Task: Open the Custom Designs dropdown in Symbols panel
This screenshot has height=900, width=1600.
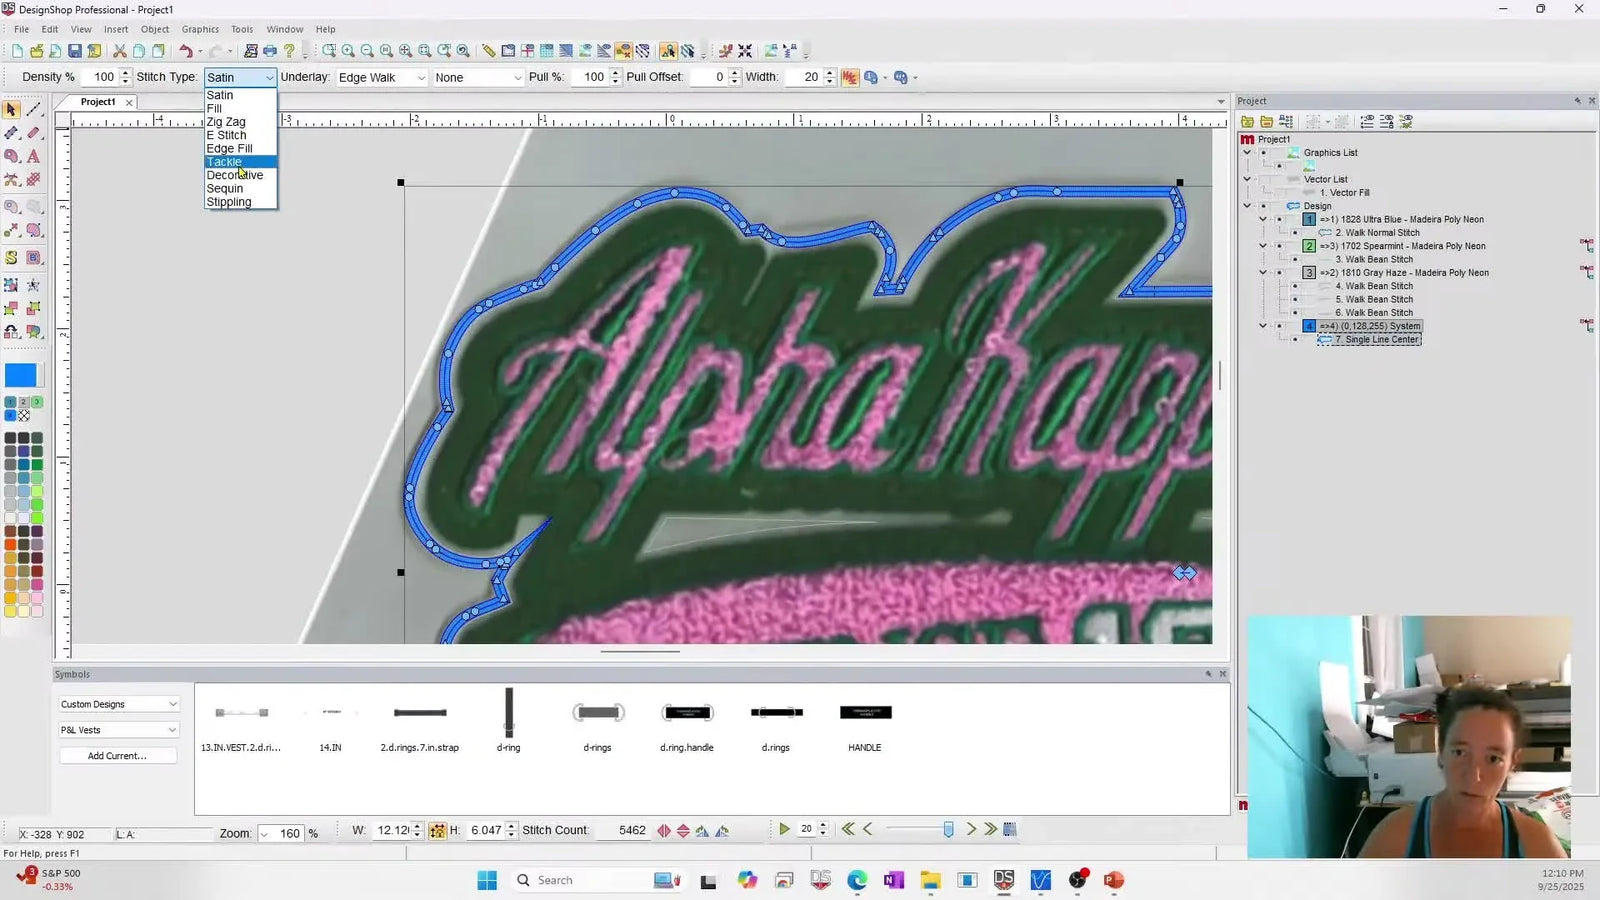Action: click(117, 704)
